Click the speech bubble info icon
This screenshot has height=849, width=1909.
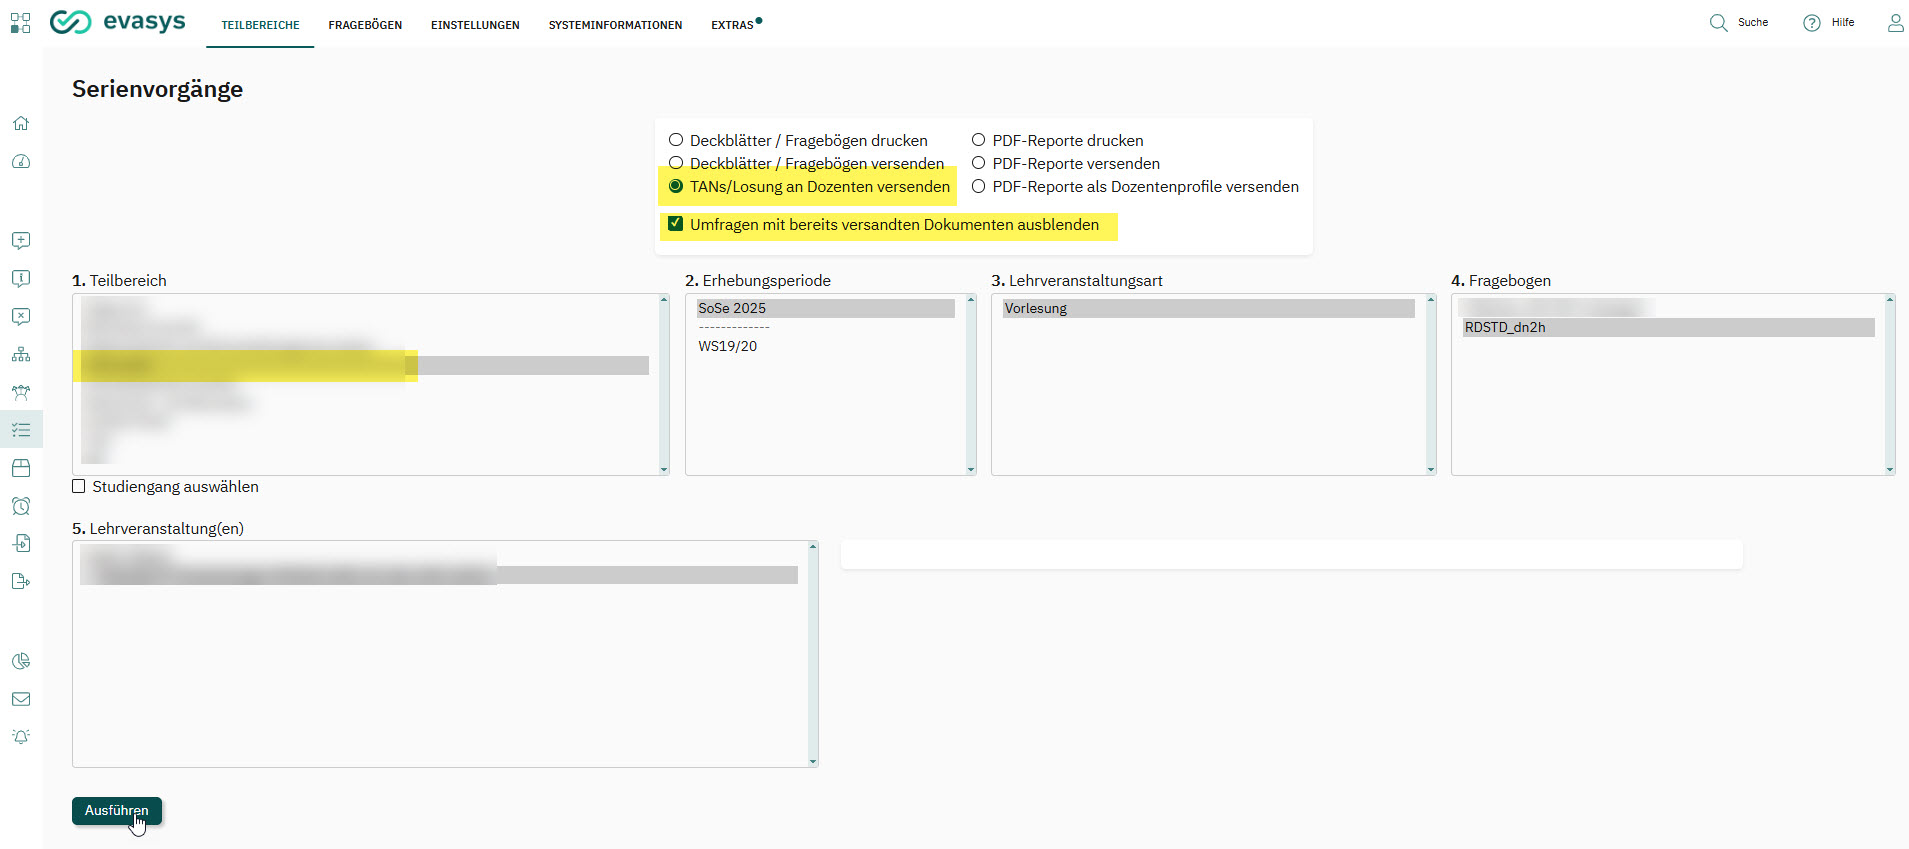[x=21, y=279]
